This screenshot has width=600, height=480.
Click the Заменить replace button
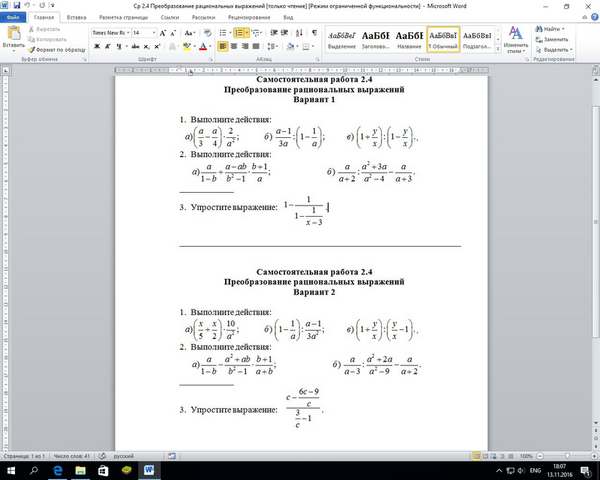click(x=552, y=39)
